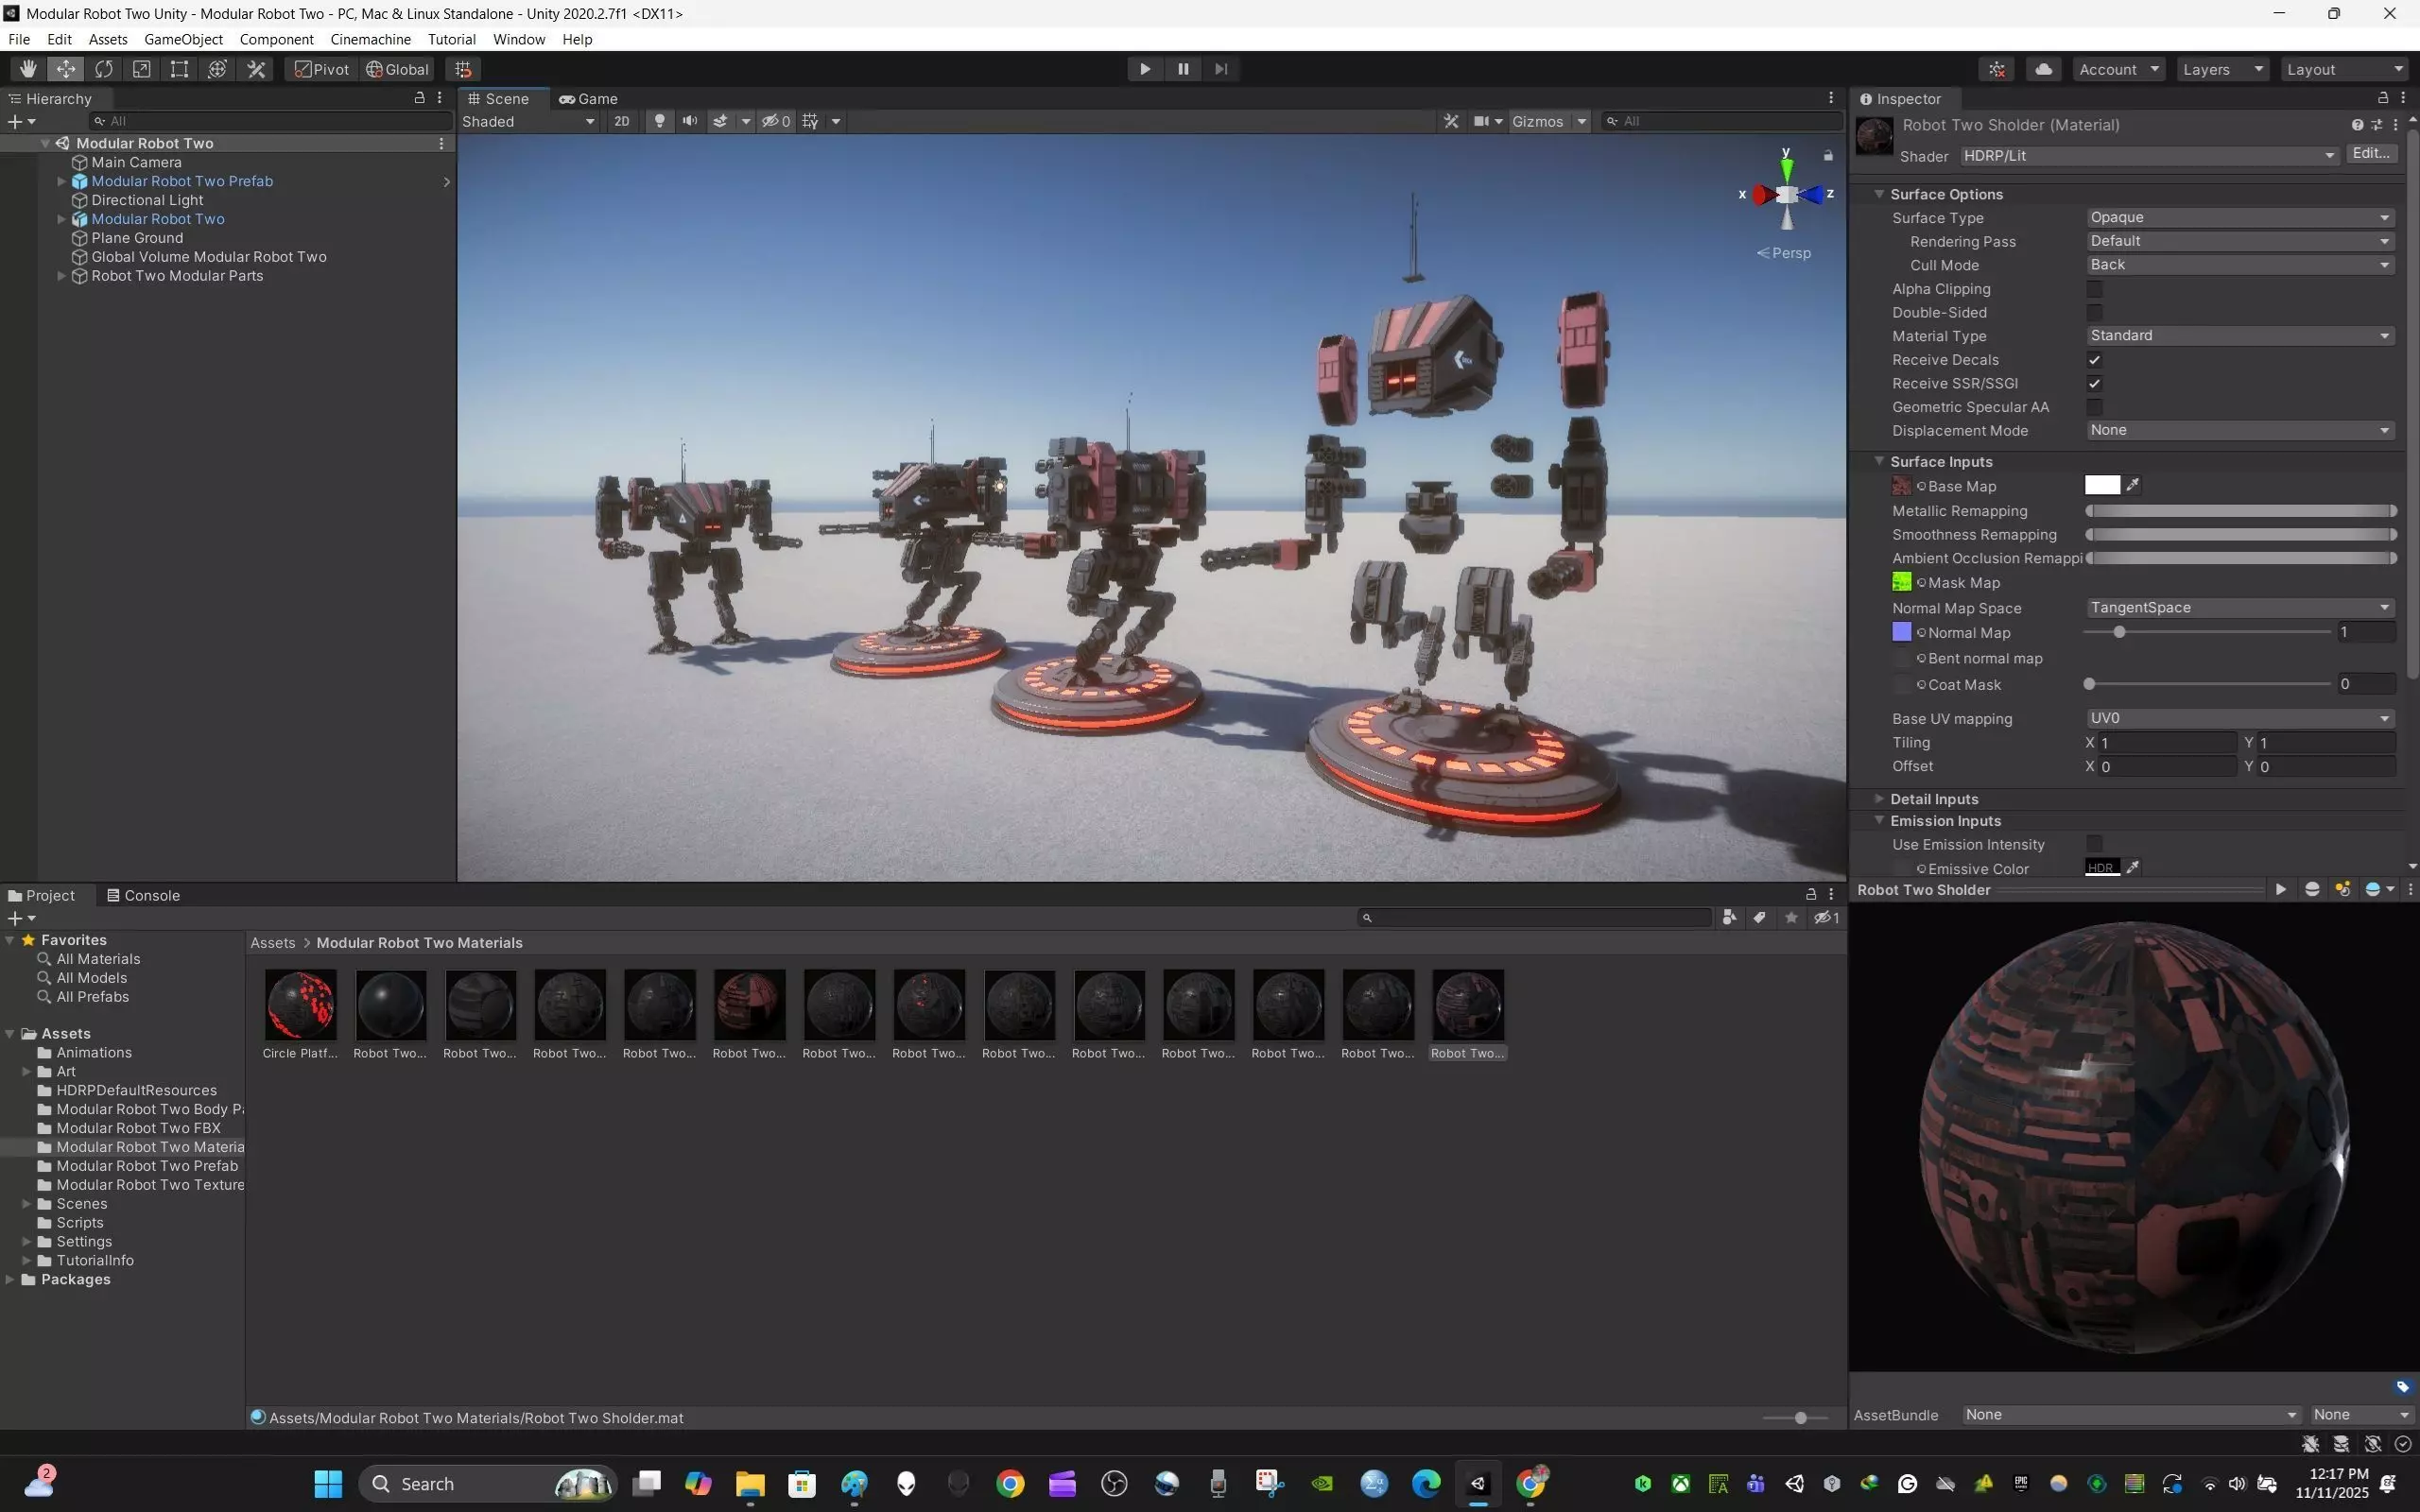The image size is (2420, 1512).
Task: Click Base Map white color swatch
Action: [2102, 485]
